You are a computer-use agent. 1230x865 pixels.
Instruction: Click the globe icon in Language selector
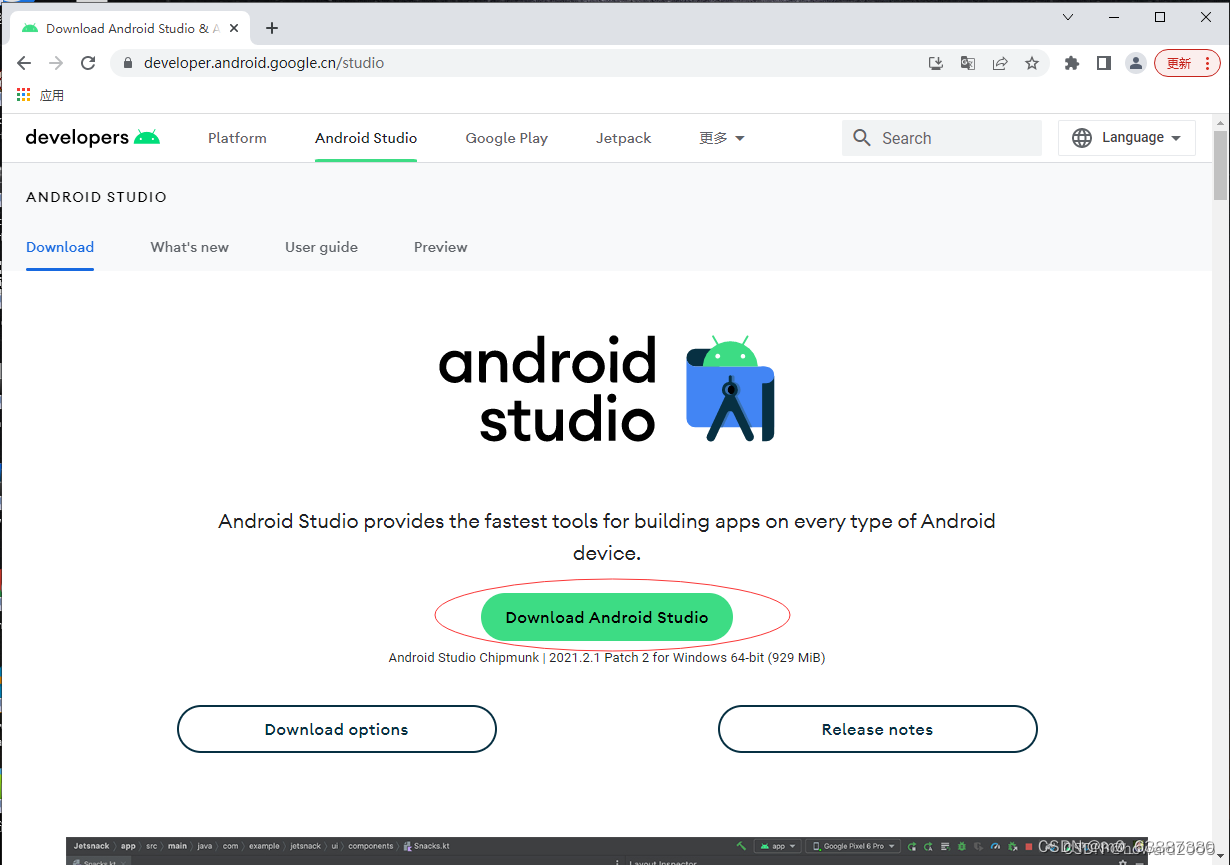coord(1082,138)
